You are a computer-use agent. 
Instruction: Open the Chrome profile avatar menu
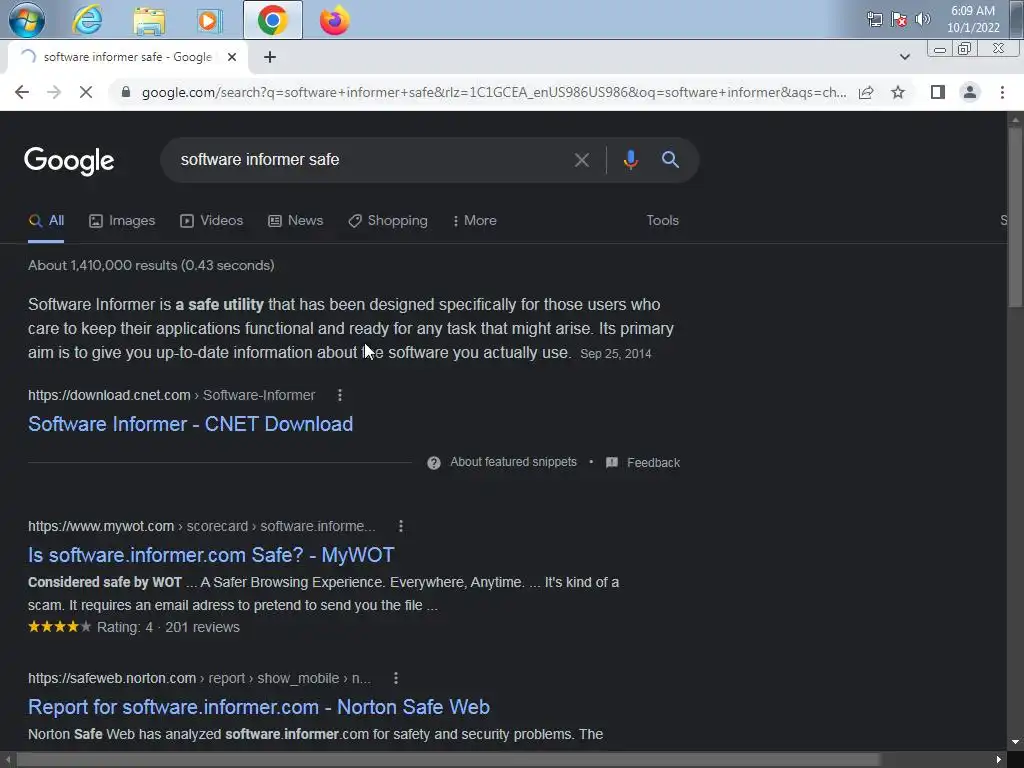[970, 92]
